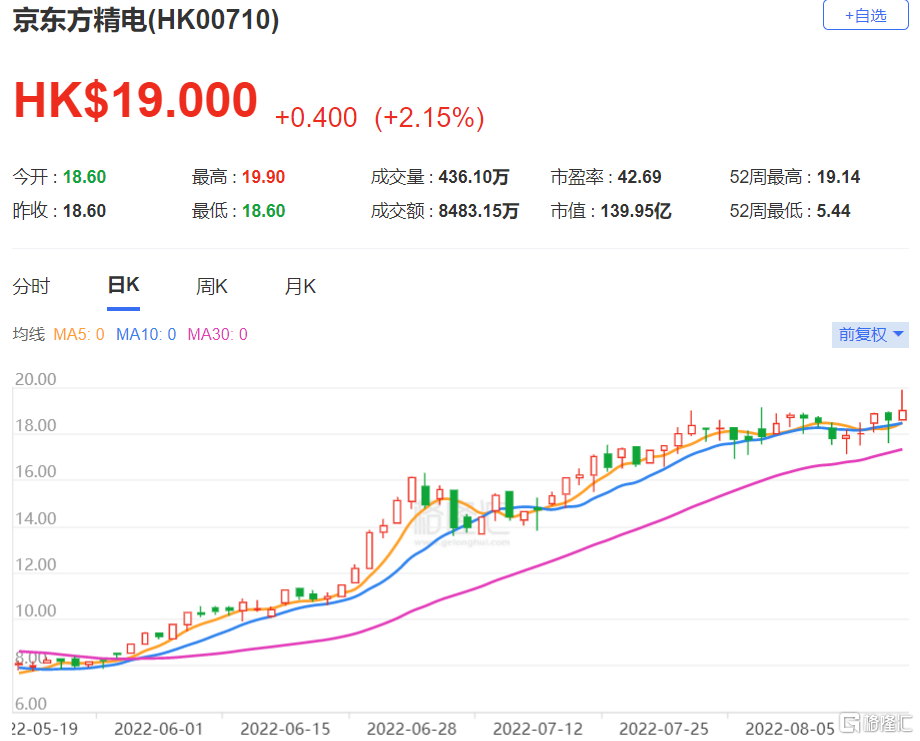Click the 2022-06-01 date axis label
This screenshot has height=741, width=920.
(x=158, y=729)
